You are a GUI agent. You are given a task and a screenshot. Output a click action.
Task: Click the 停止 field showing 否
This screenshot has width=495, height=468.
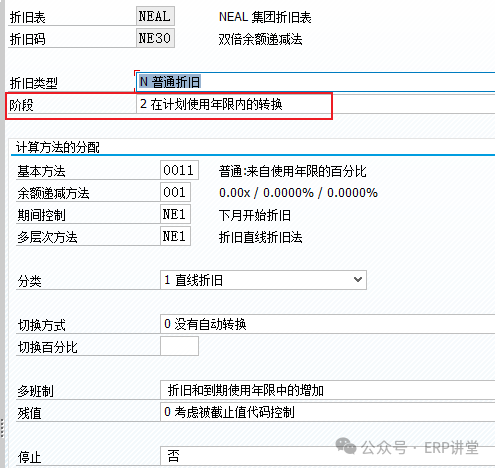328,456
